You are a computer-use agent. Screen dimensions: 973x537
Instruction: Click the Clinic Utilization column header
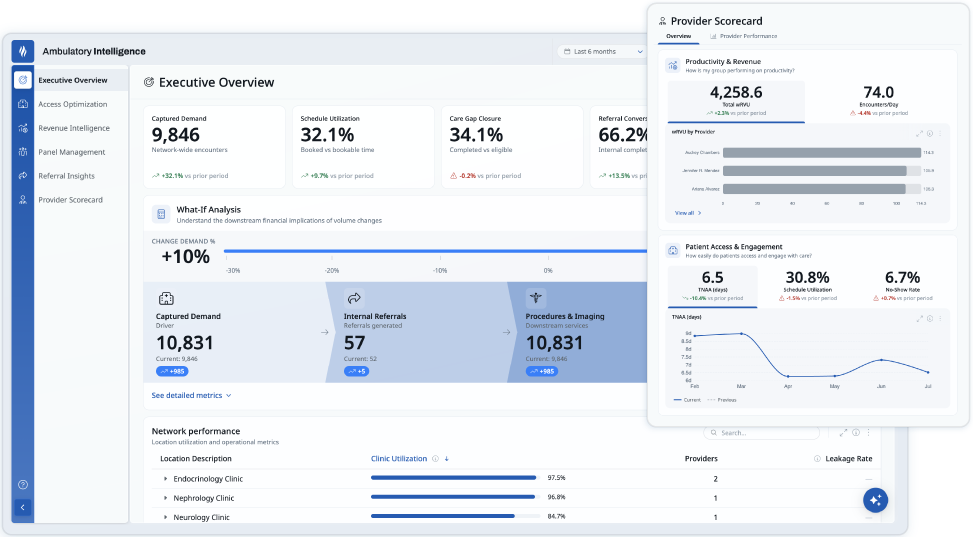(x=399, y=459)
